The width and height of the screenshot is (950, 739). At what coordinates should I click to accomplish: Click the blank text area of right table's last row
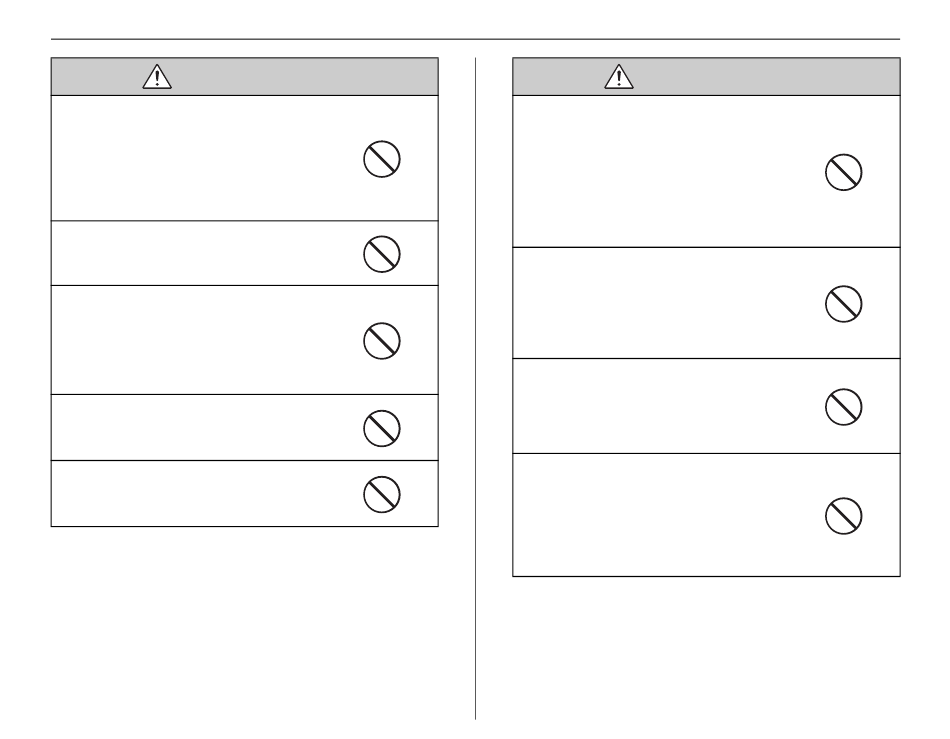[x=665, y=515]
